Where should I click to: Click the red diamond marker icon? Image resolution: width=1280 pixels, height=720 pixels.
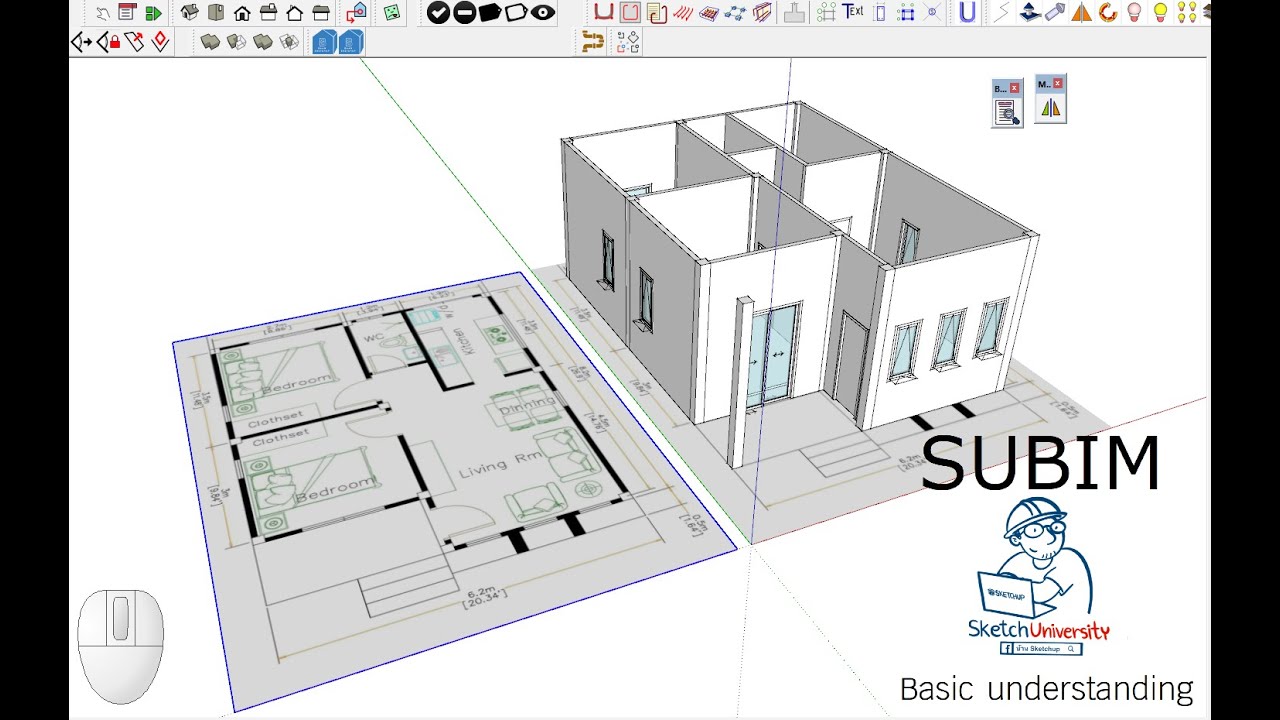160,42
